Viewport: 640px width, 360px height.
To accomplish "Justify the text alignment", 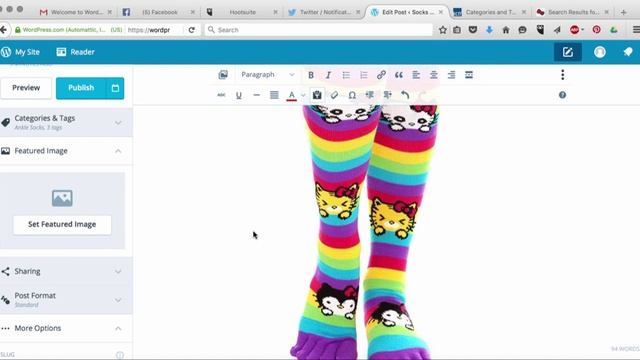I will 274,95.
